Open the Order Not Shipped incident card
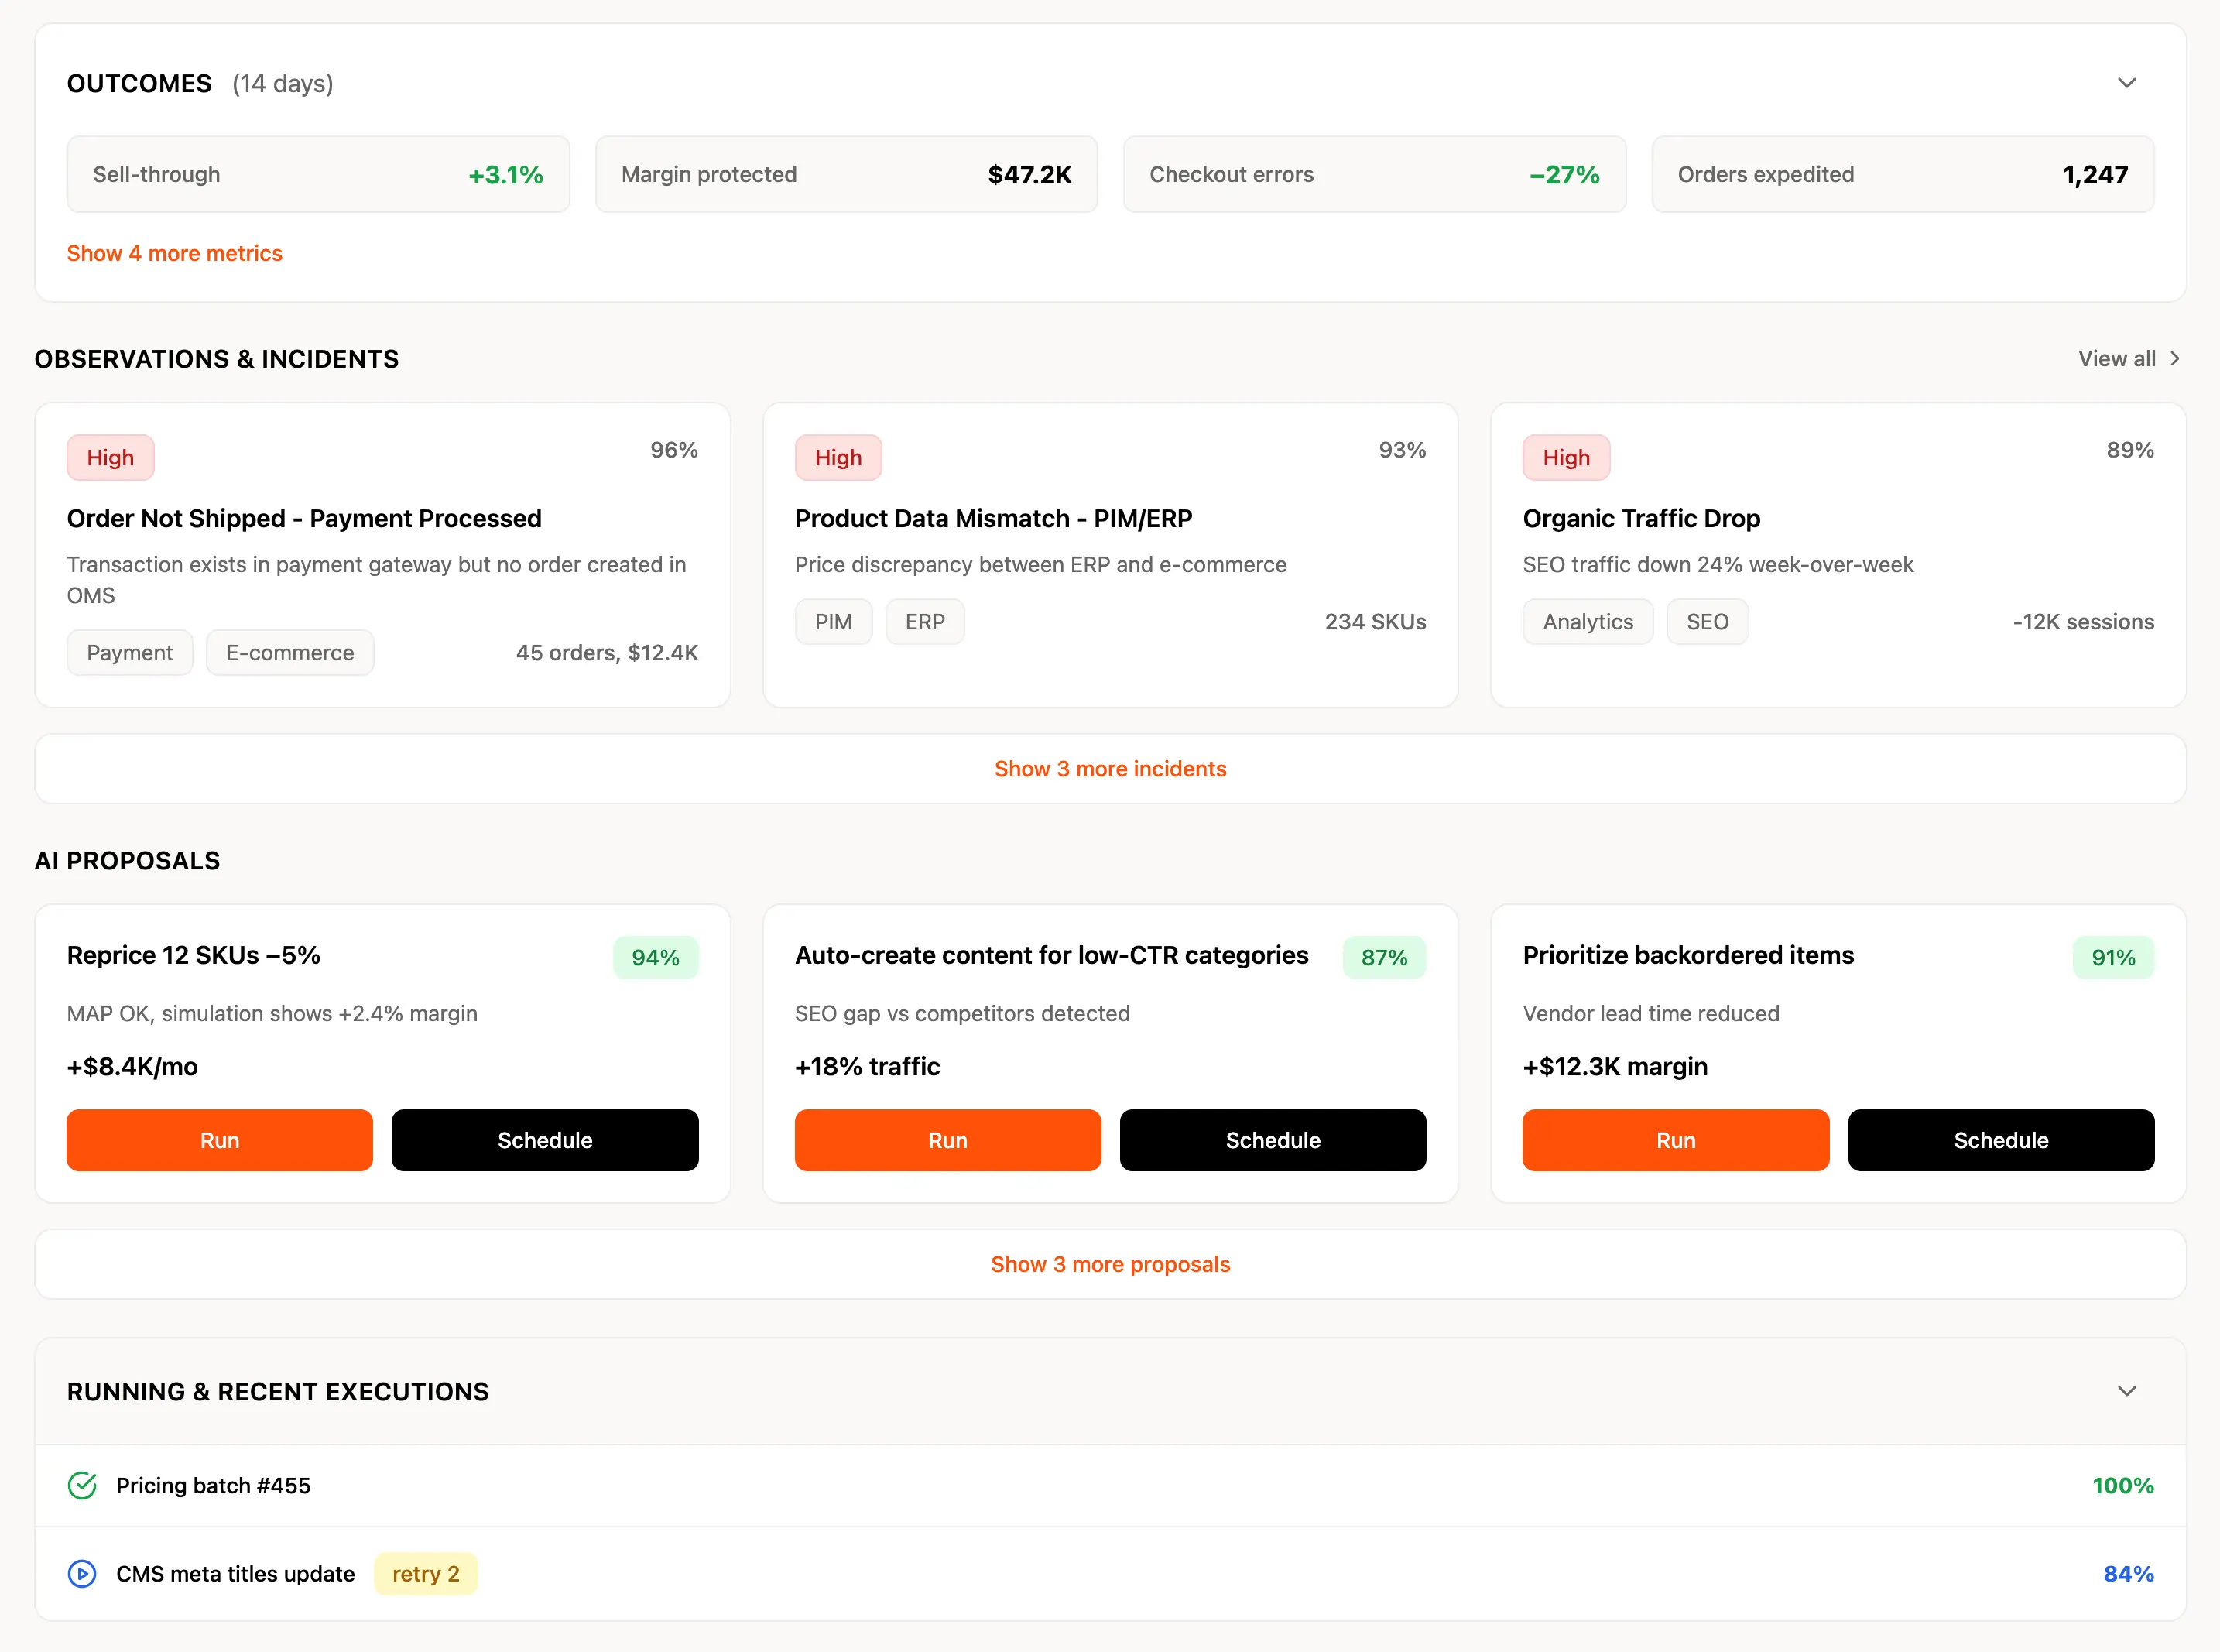Screen dimensions: 2220x1652 click(x=304, y=518)
